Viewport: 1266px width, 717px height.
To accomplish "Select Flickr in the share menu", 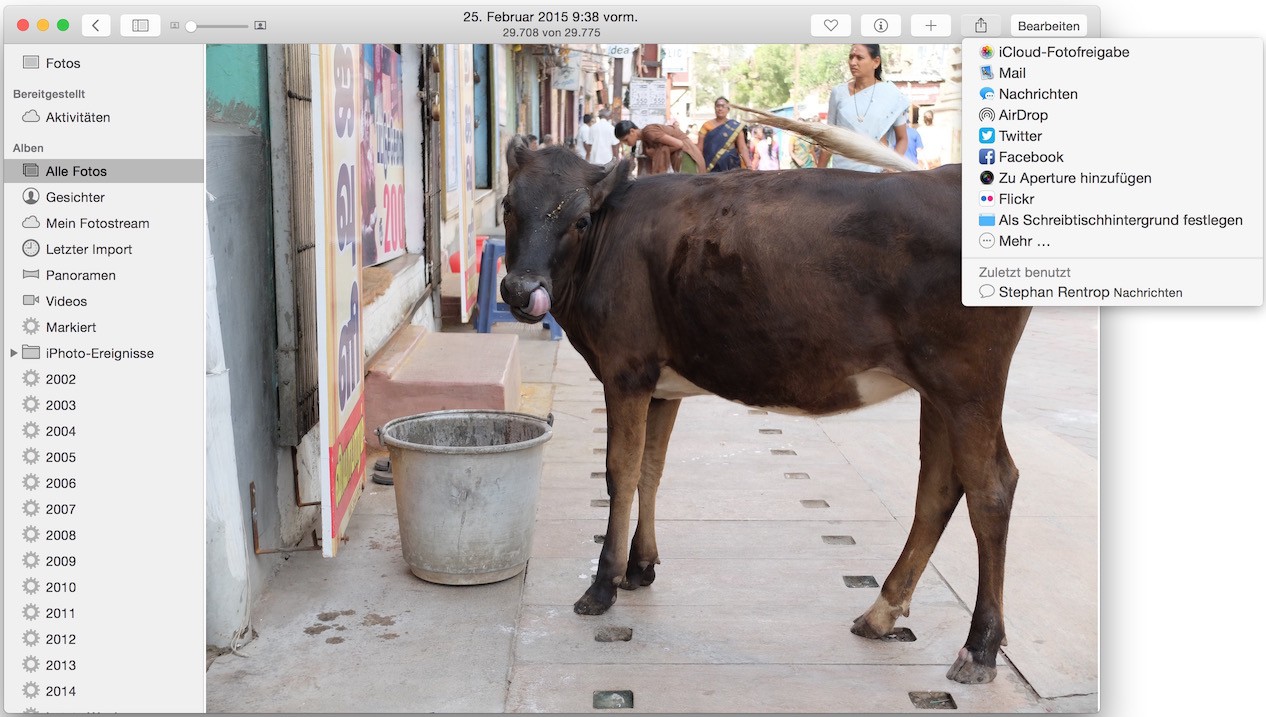I will [1016, 199].
